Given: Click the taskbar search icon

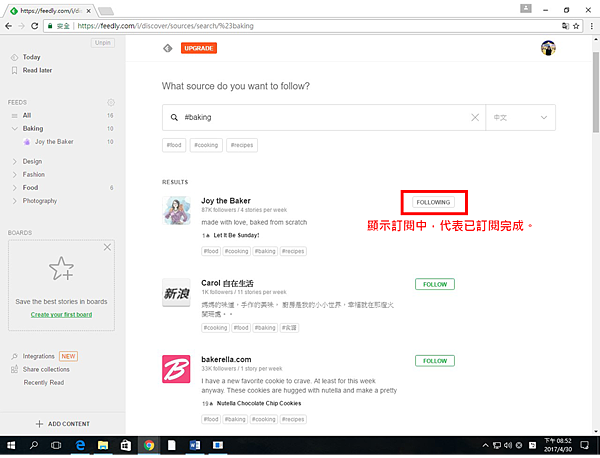Looking at the screenshot, I should [34, 445].
